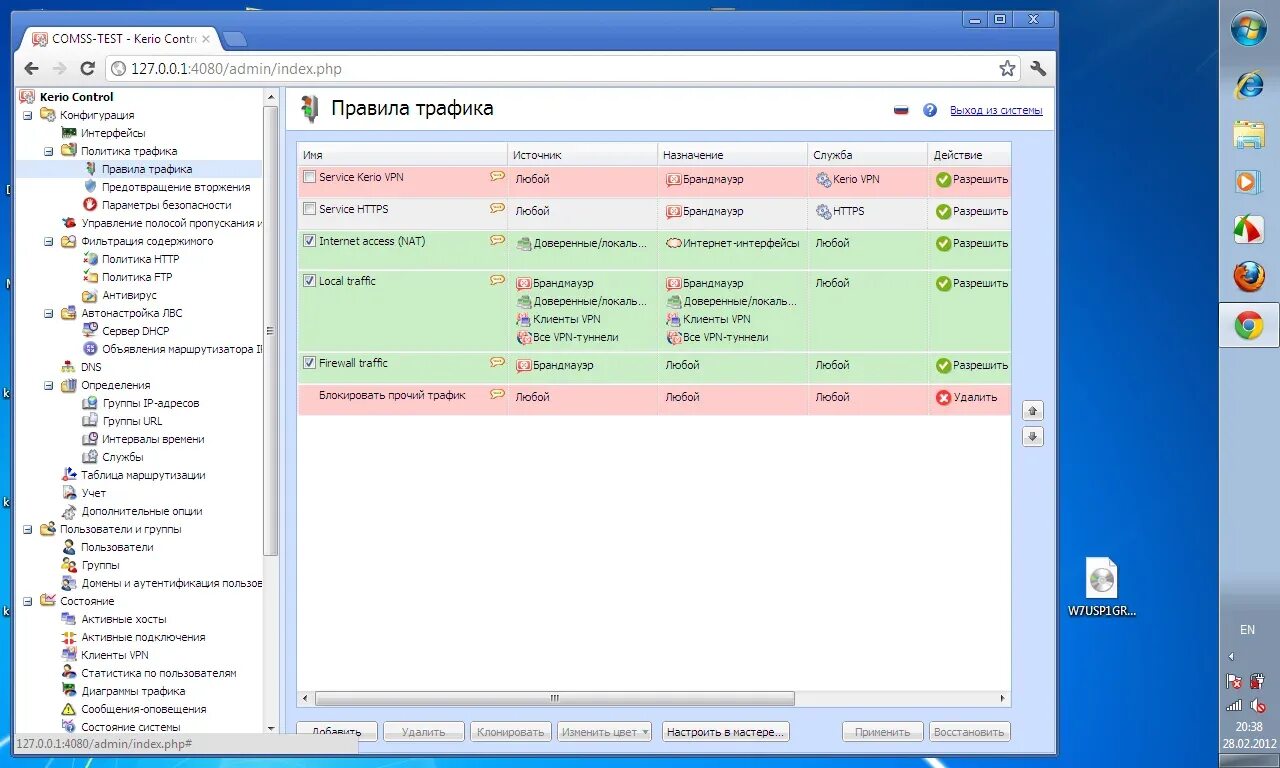The height and width of the screenshot is (768, 1280).
Task: Collapse the Политика трафика node
Action: click(x=48, y=151)
